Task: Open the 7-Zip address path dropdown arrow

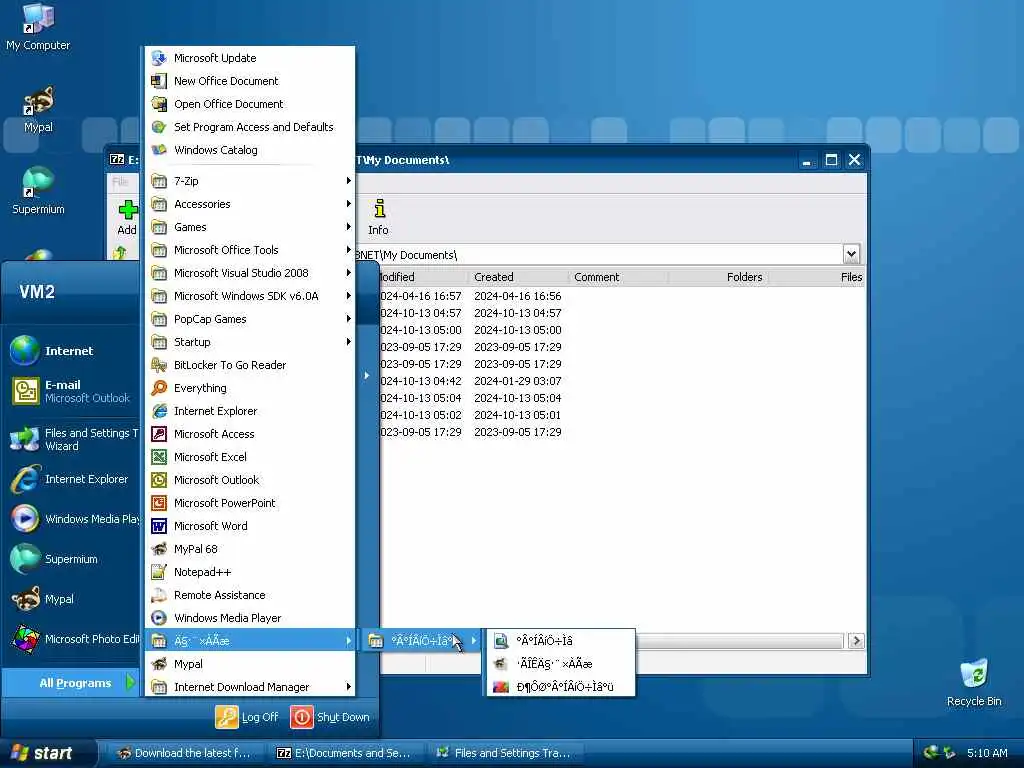Action: tap(851, 254)
